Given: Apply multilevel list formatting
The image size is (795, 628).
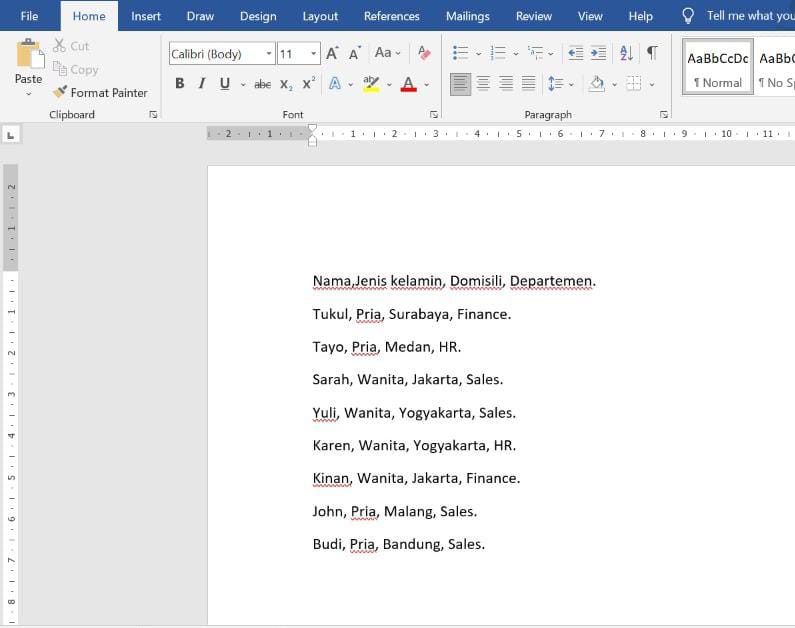Looking at the screenshot, I should click(535, 53).
